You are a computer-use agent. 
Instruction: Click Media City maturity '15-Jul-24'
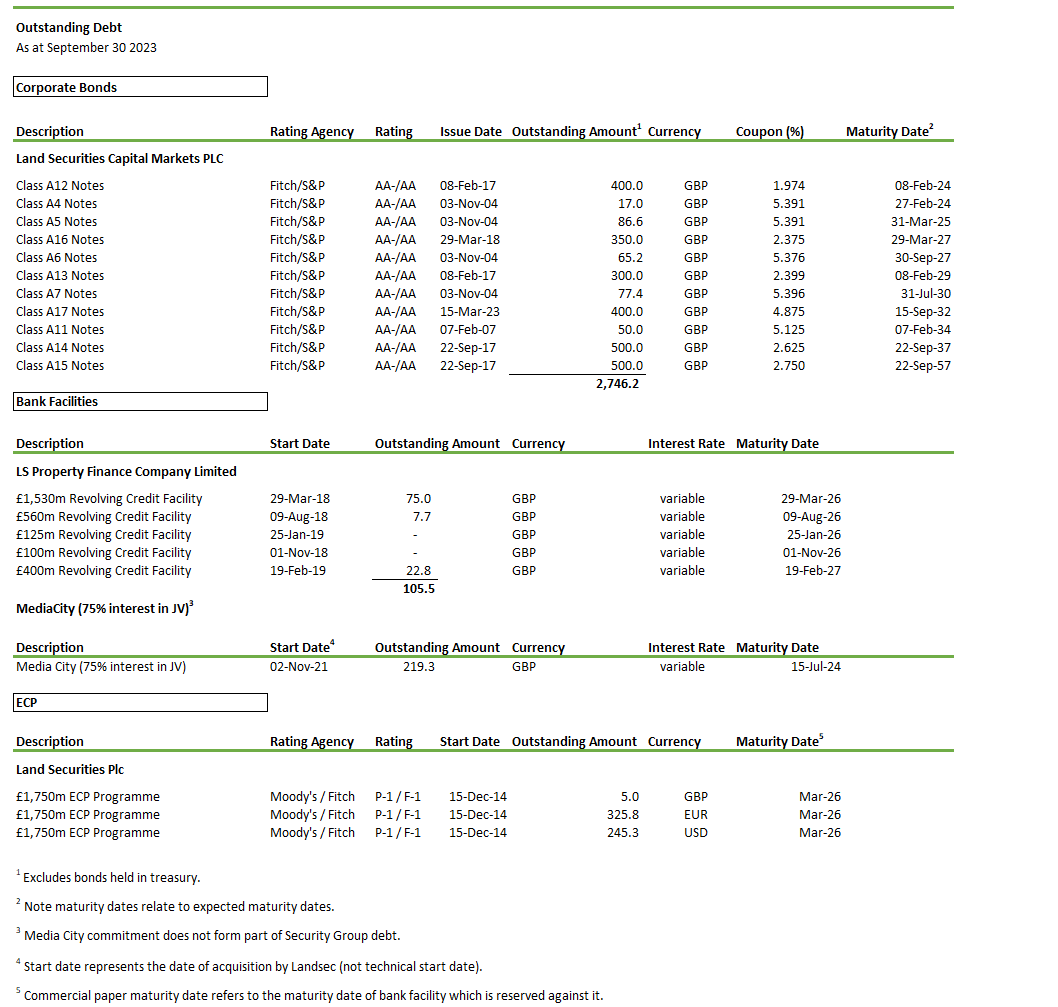pos(816,667)
